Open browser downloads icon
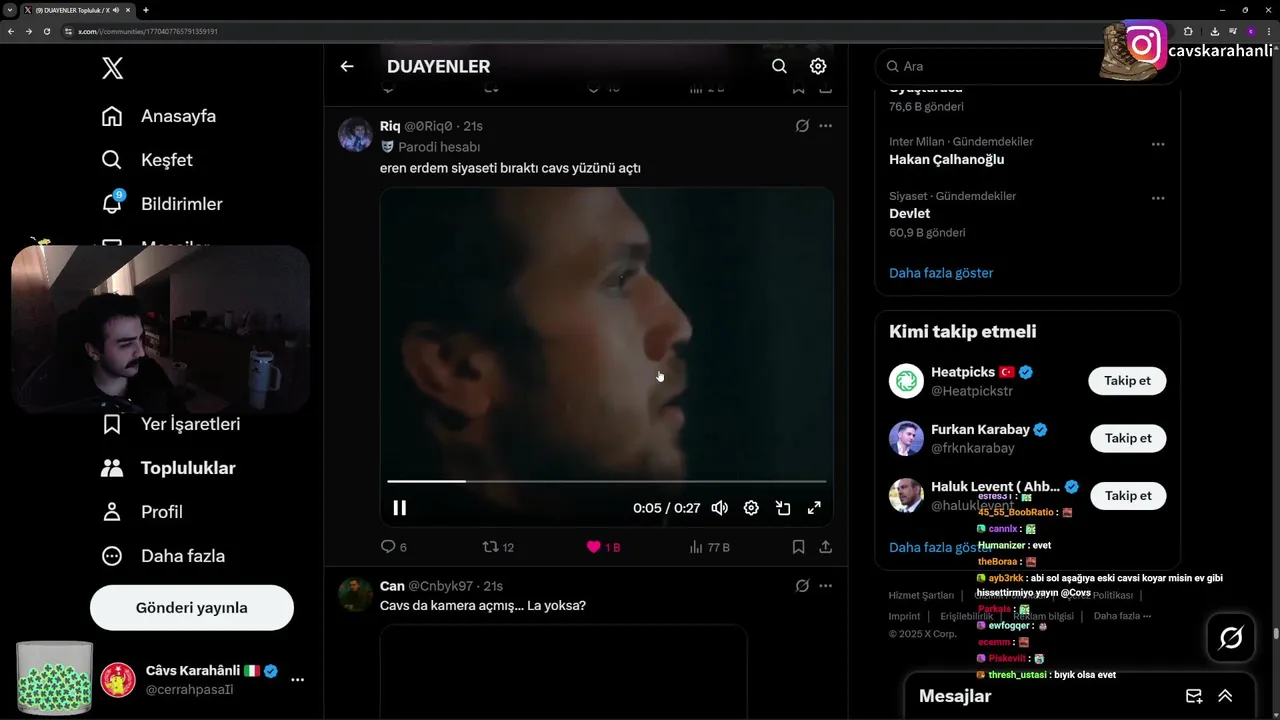Viewport: 1280px width, 720px height. (x=1213, y=31)
